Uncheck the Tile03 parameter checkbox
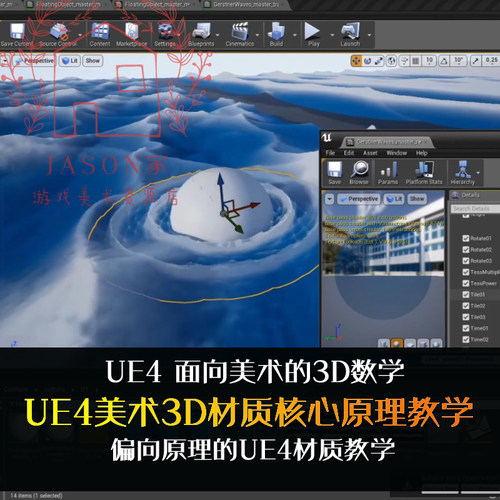Viewport: 500px width, 500px height. (x=466, y=317)
